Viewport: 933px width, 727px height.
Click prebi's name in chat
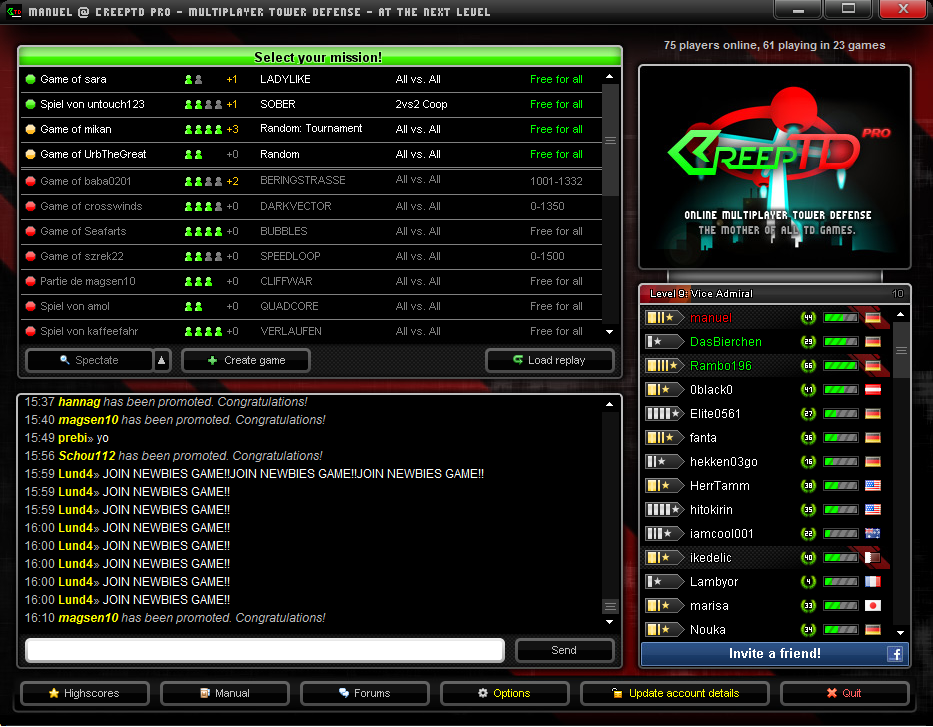point(73,438)
